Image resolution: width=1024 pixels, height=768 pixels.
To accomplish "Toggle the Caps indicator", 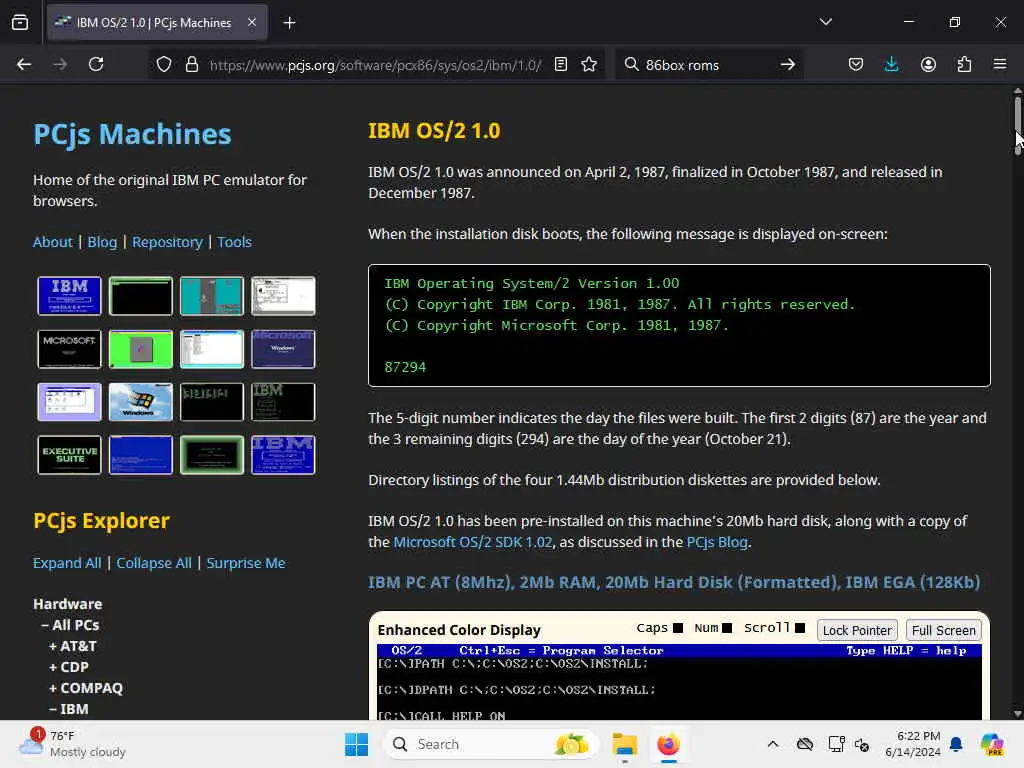I will [x=678, y=628].
